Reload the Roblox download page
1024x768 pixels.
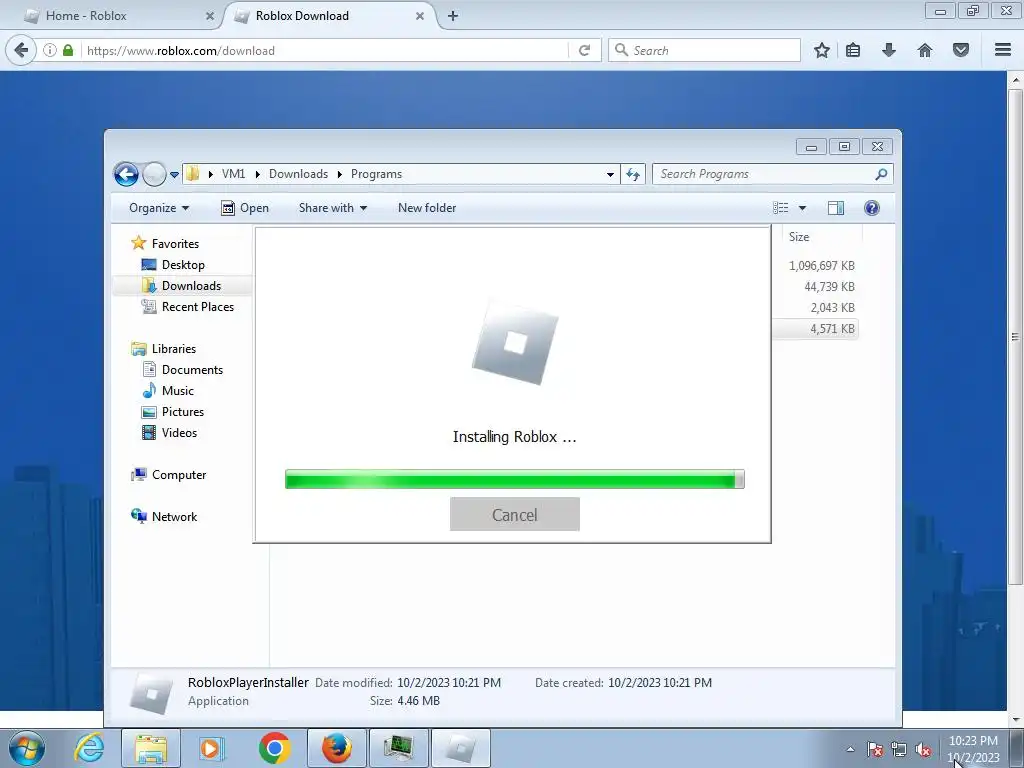(x=584, y=50)
